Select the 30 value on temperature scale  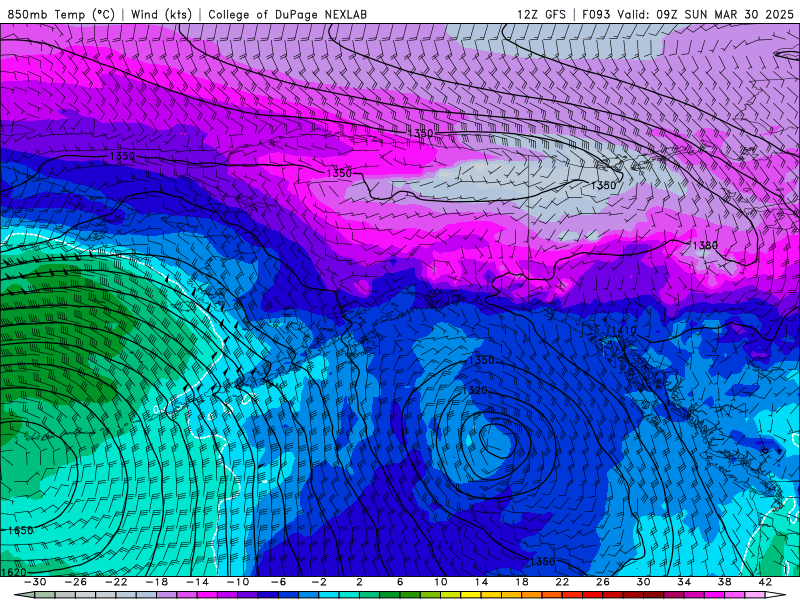coord(643,582)
